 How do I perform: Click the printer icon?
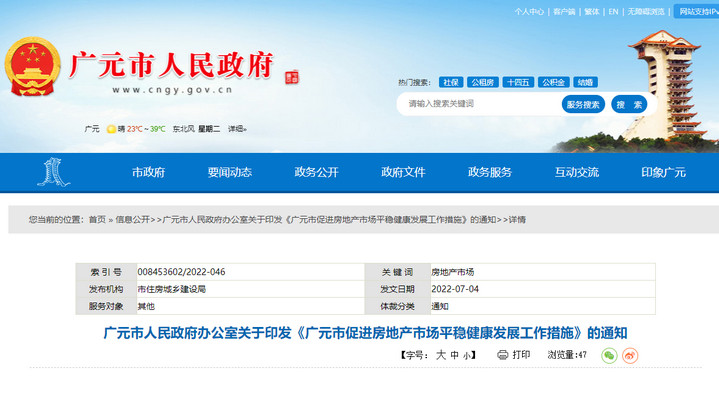tap(503, 355)
